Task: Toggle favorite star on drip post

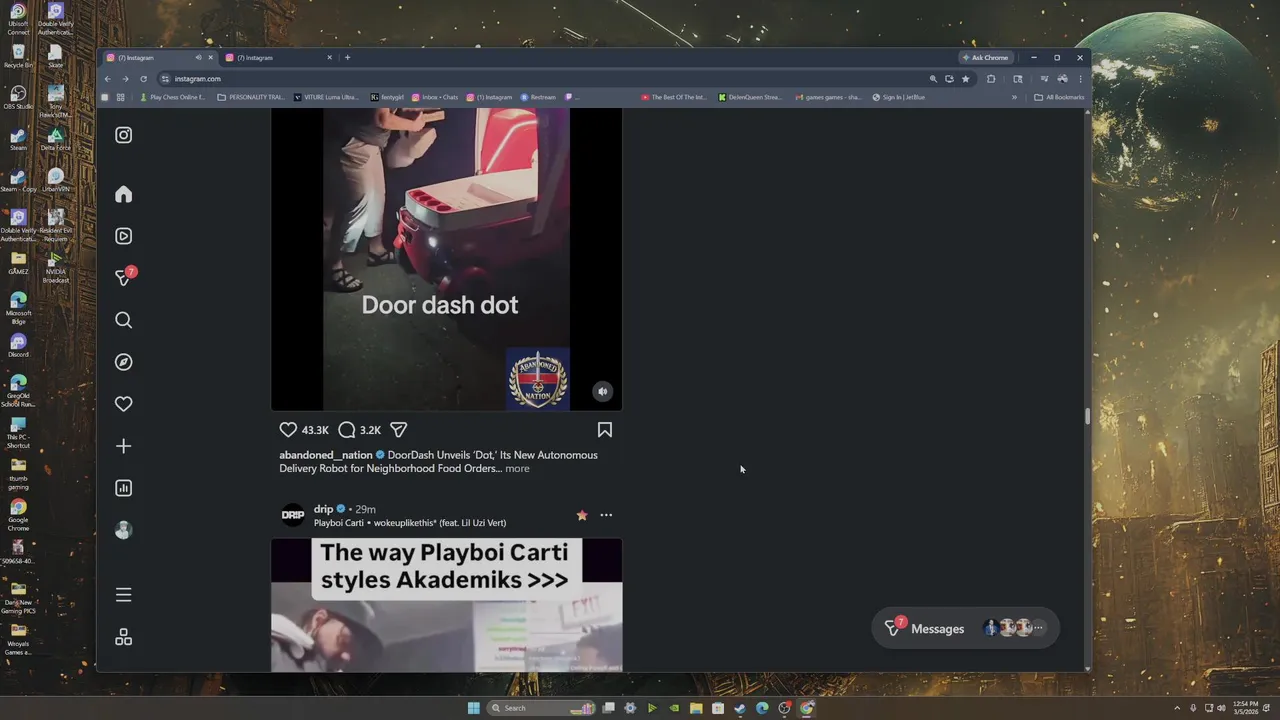Action: coord(581,515)
